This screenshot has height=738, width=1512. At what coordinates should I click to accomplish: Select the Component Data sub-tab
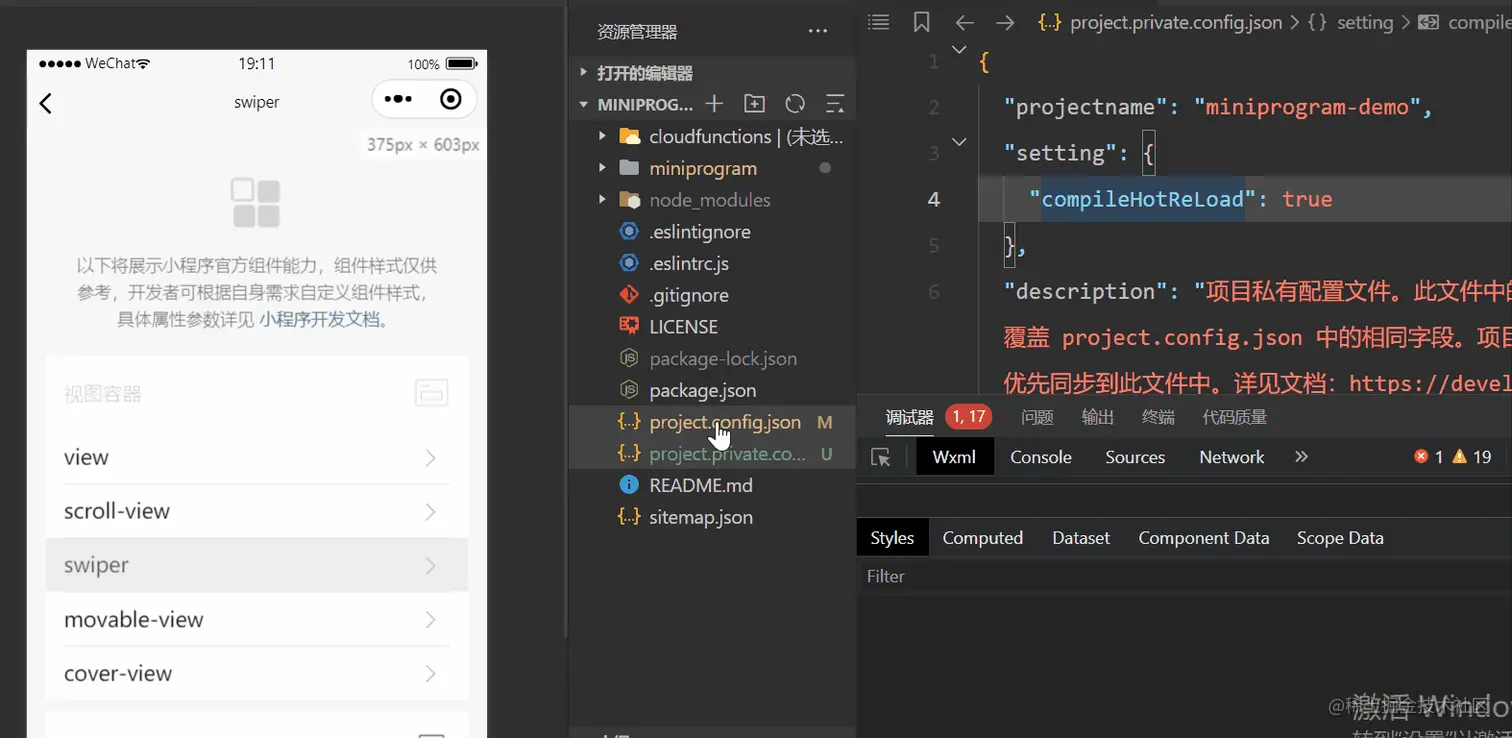1204,538
